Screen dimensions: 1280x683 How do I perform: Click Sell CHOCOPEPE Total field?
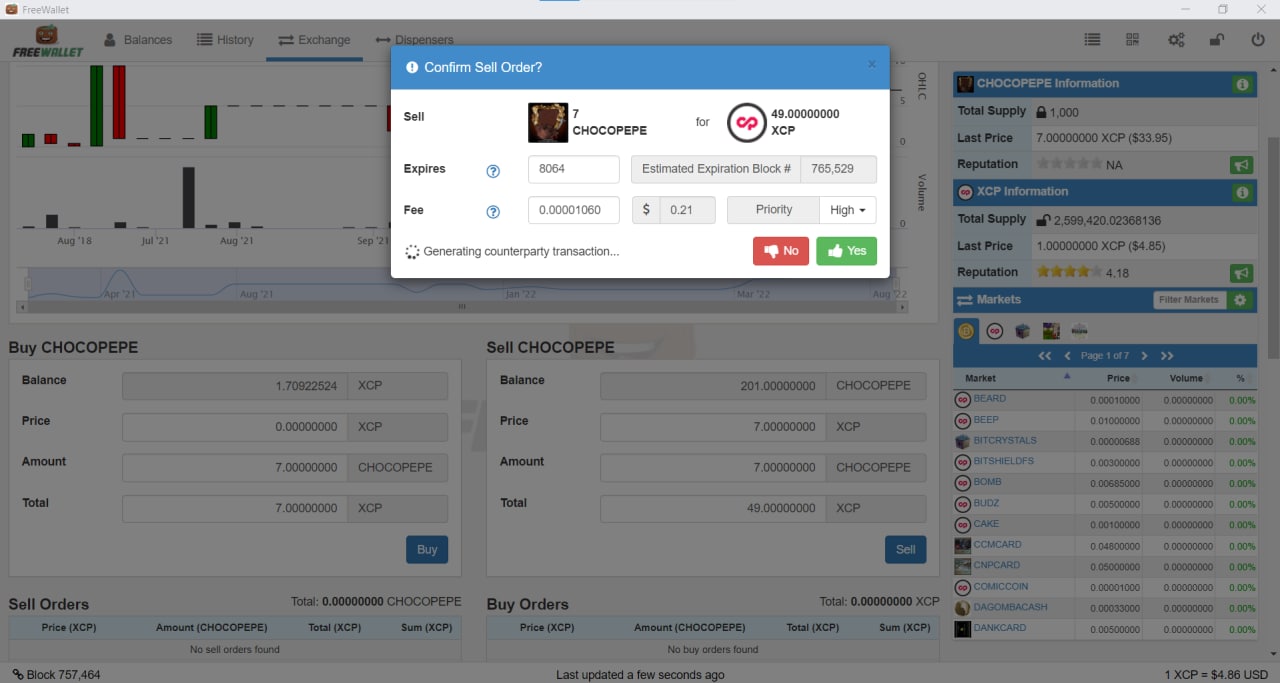coord(713,508)
